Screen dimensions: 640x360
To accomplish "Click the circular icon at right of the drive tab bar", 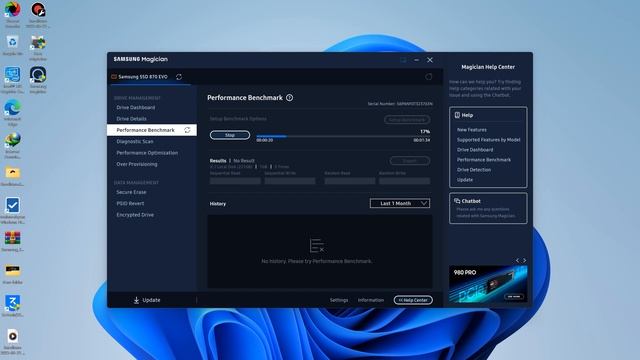I will click(429, 77).
